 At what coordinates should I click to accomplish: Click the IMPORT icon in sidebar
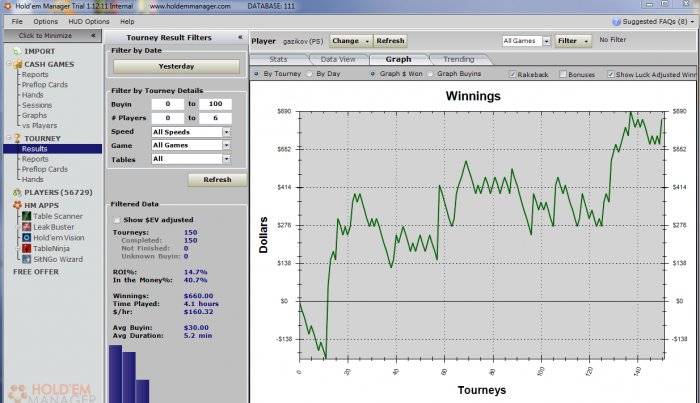pos(17,51)
